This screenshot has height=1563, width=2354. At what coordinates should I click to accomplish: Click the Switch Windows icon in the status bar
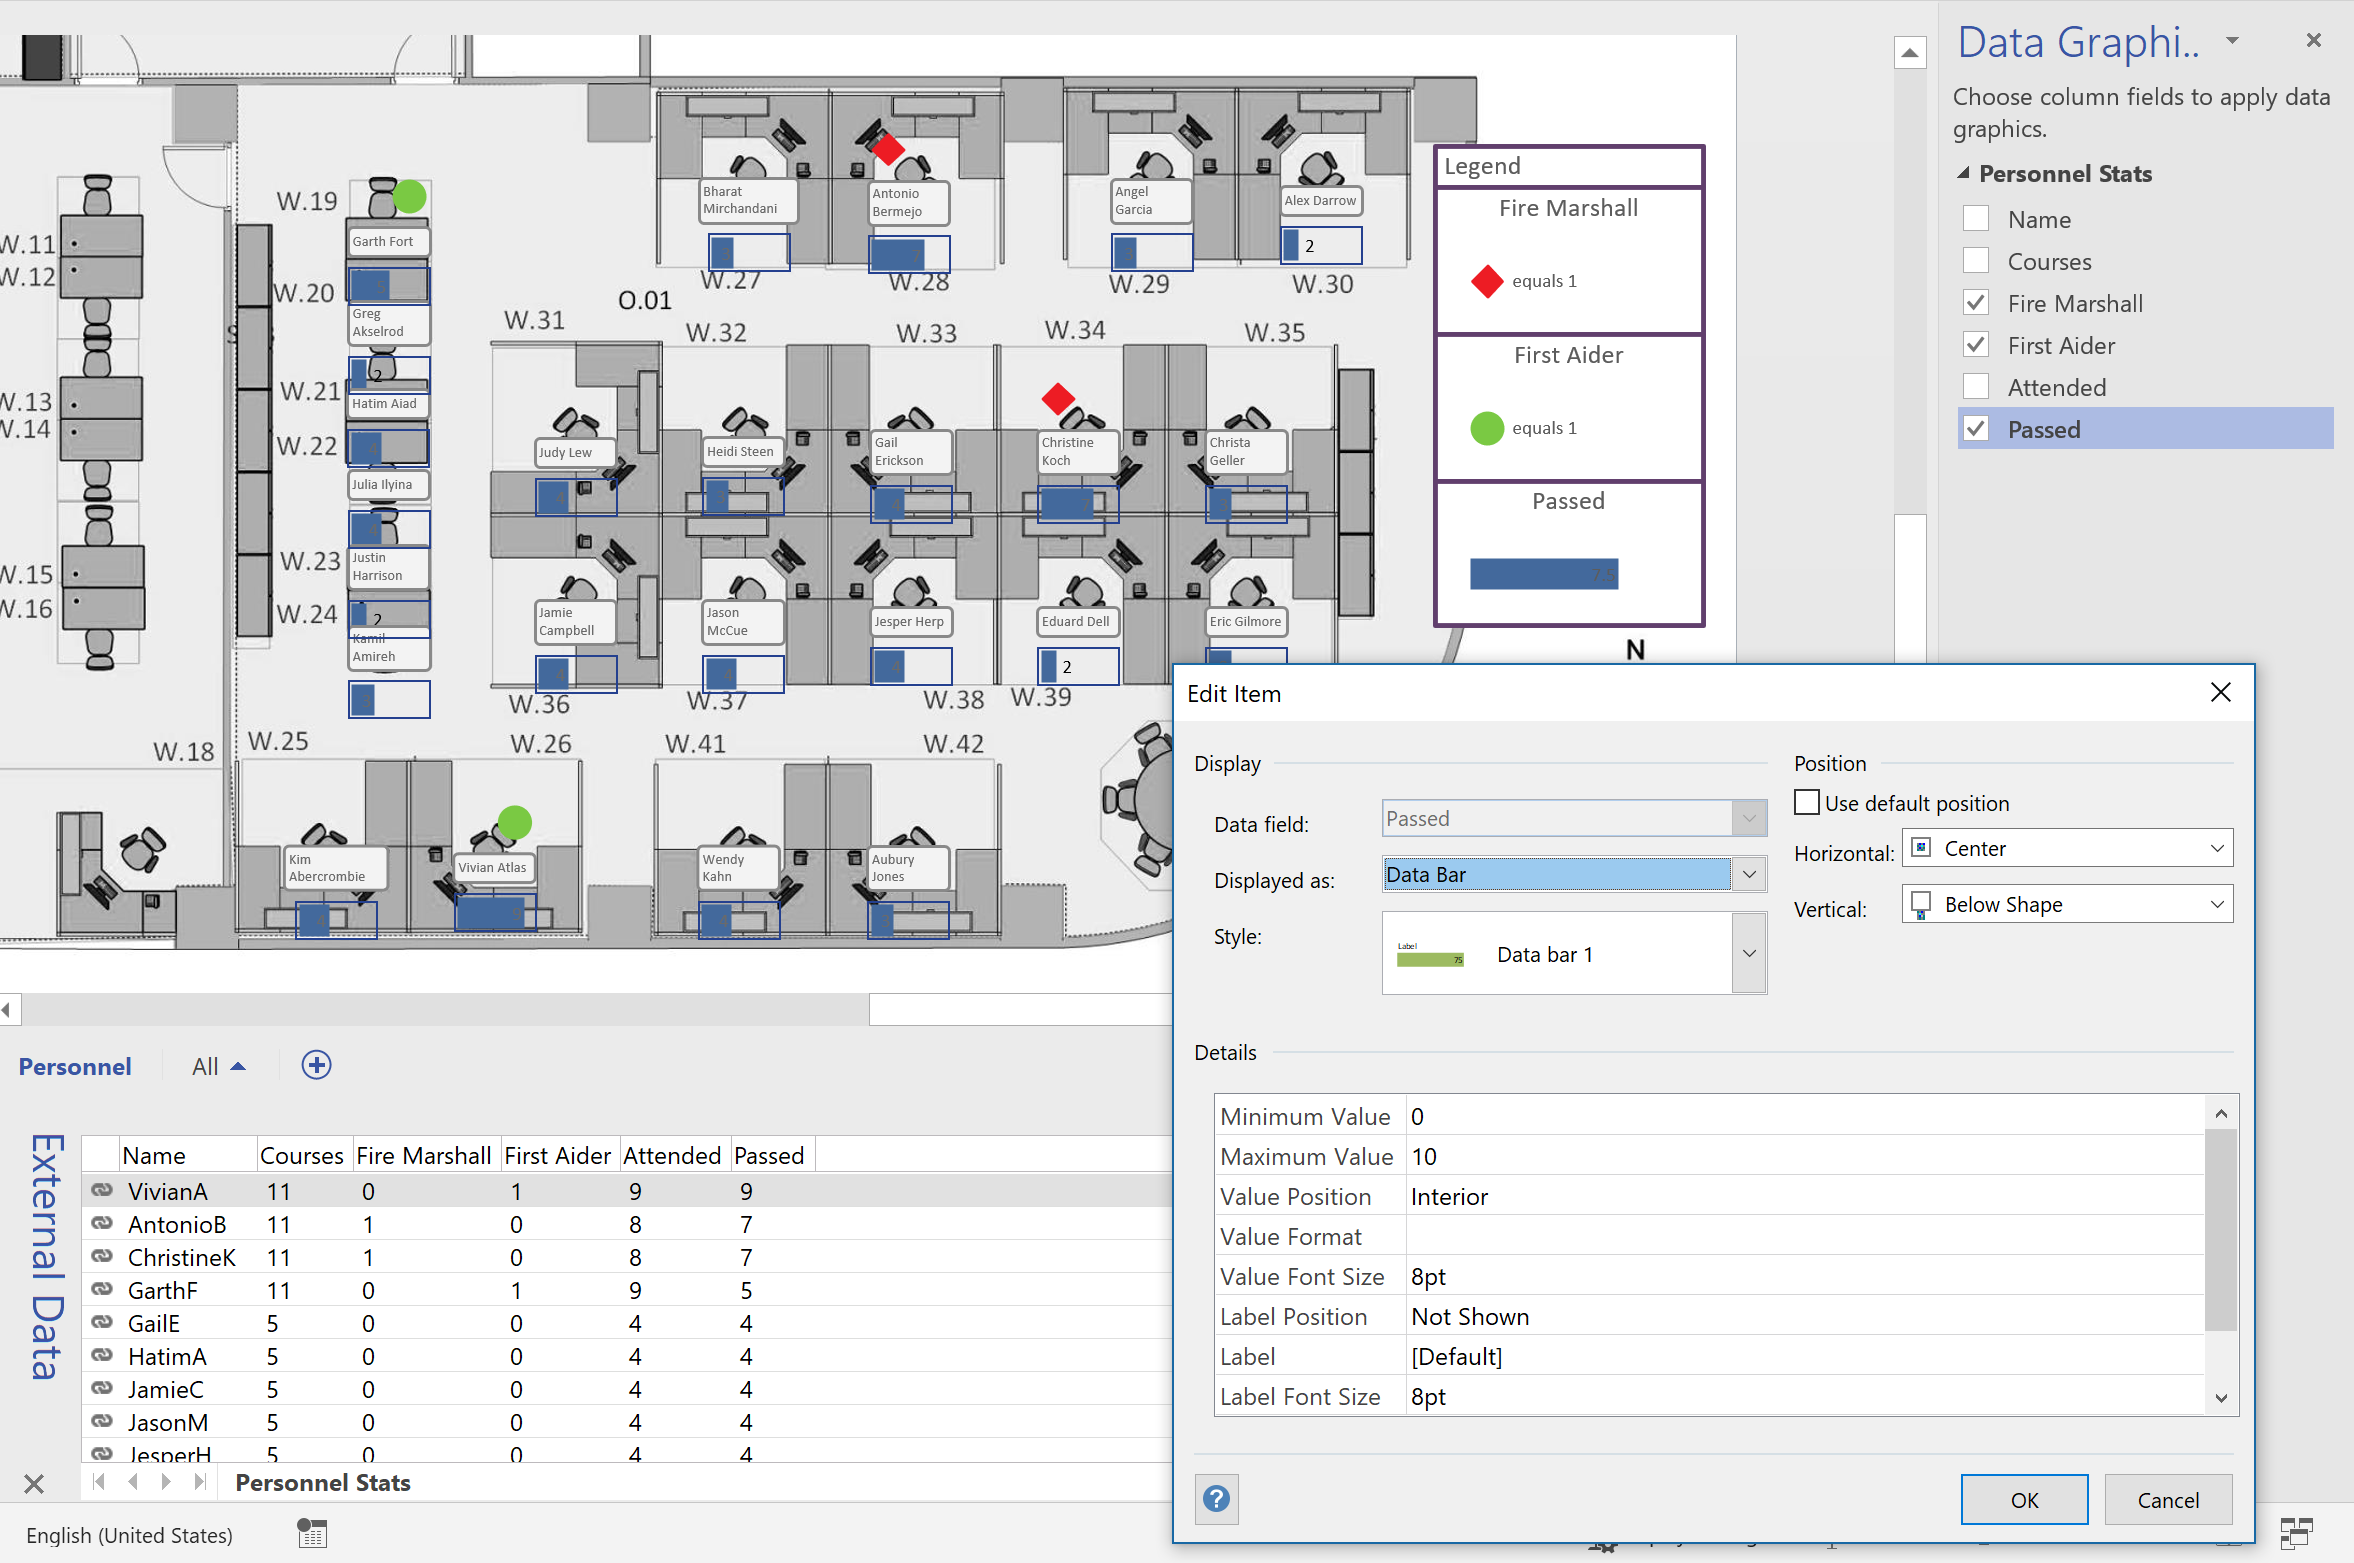[2296, 1533]
